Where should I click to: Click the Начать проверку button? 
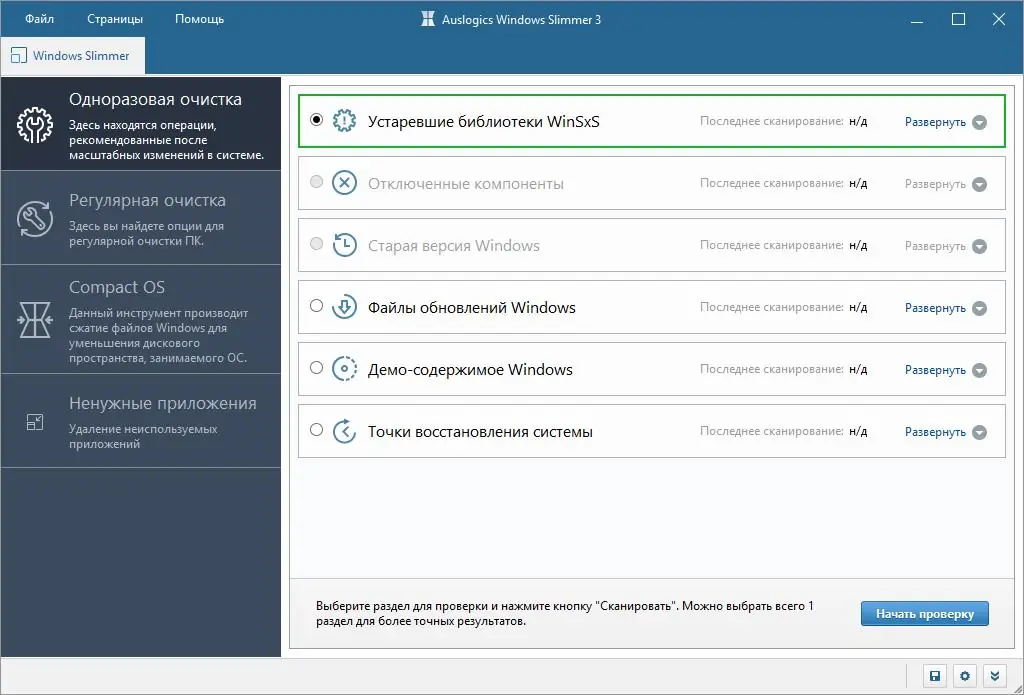coord(924,613)
